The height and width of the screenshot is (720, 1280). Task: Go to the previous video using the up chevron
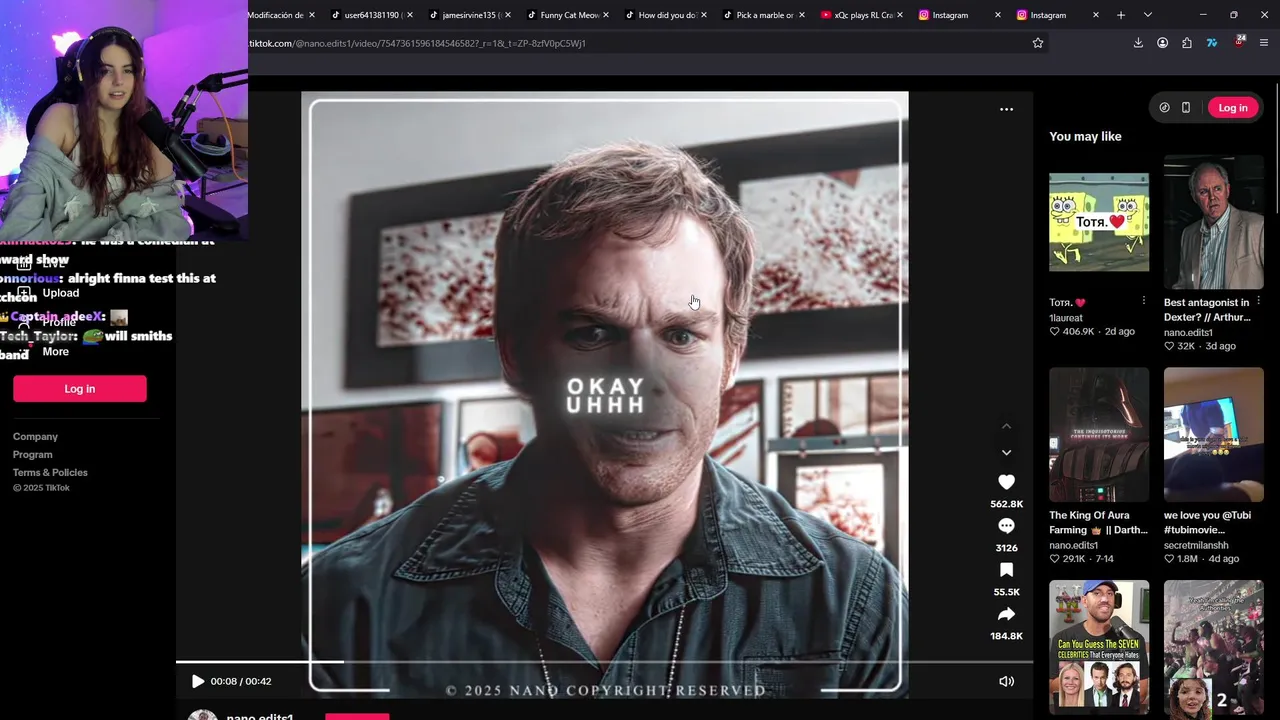(1006, 426)
